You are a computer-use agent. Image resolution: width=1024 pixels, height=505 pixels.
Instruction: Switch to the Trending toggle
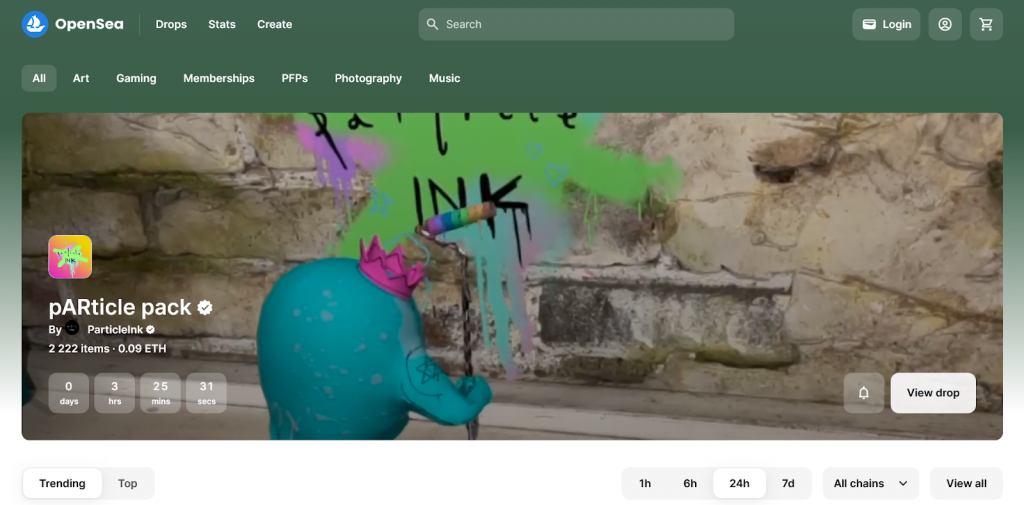click(63, 483)
